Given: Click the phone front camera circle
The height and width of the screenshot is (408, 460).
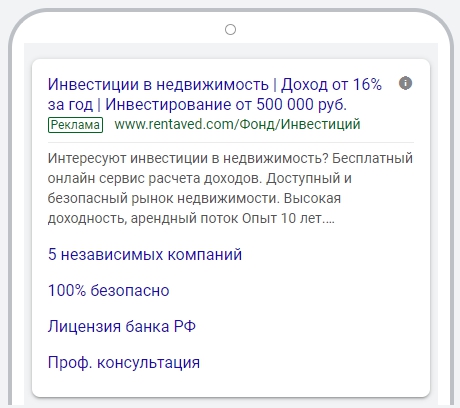Looking at the screenshot, I should point(230,30).
